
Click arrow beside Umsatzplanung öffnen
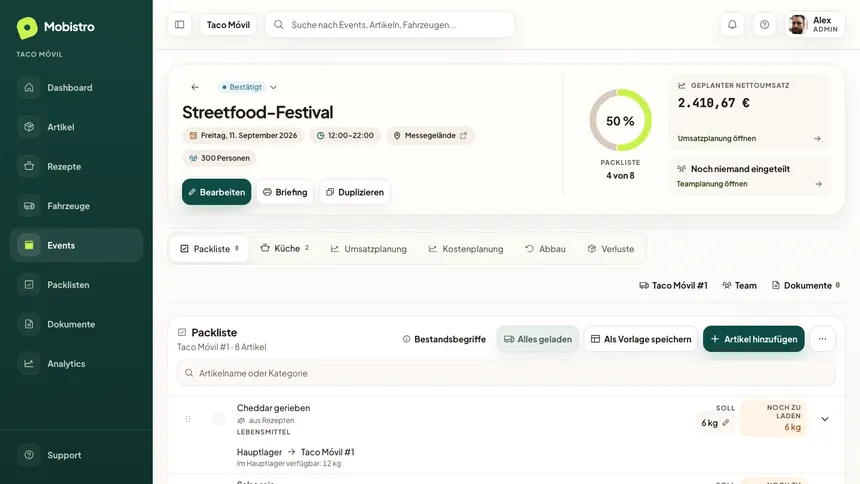[x=817, y=139]
